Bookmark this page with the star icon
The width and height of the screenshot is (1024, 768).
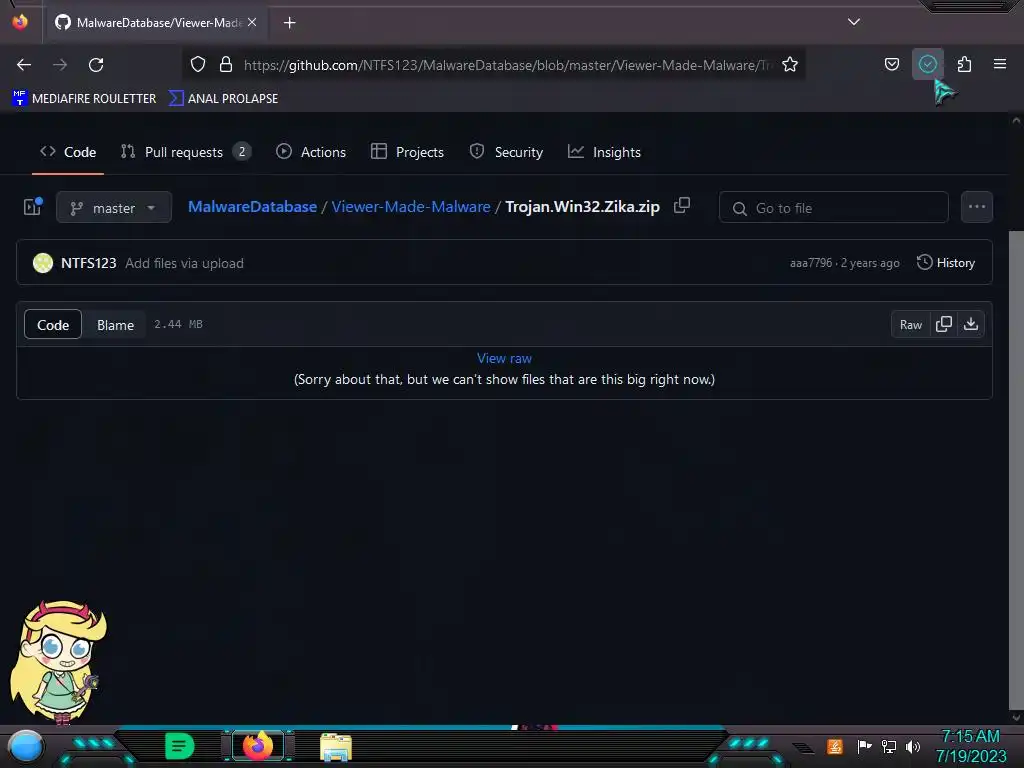(x=790, y=64)
